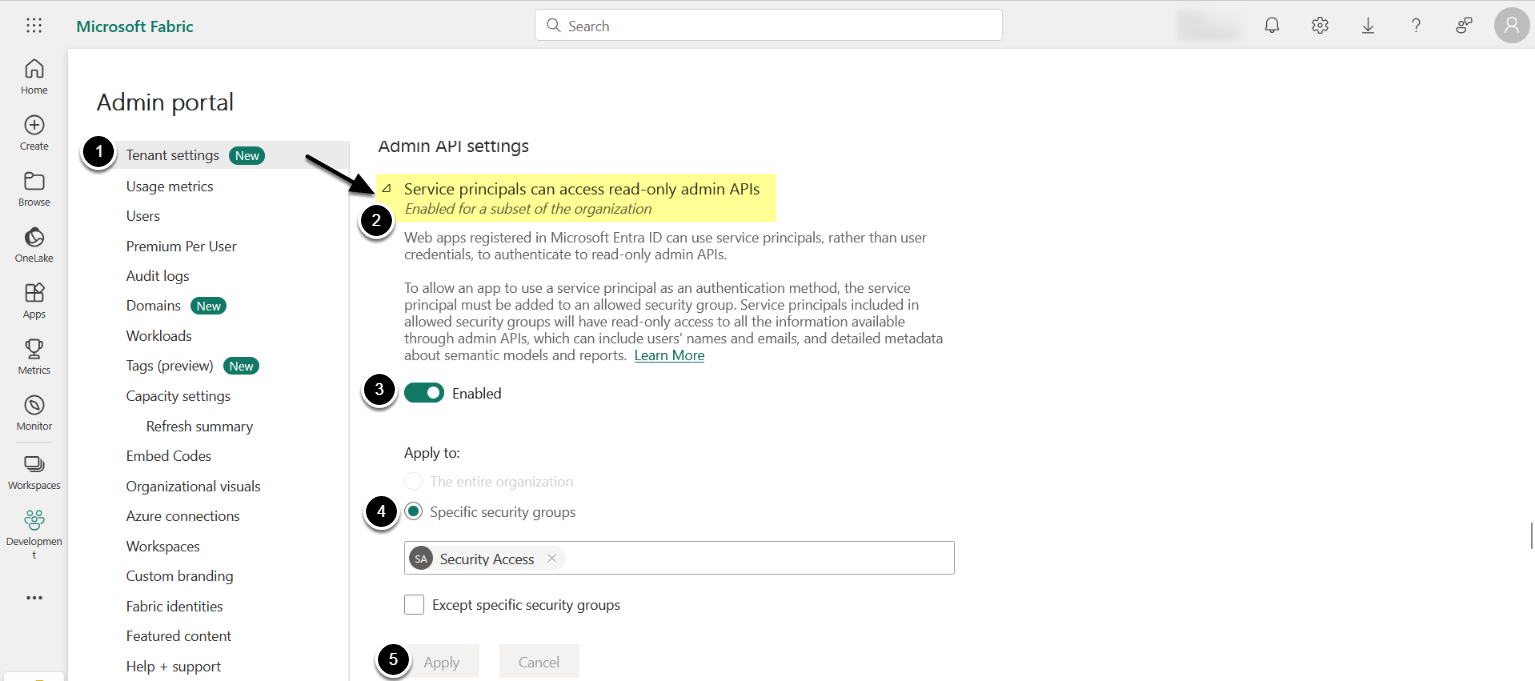Image resolution: width=1535 pixels, height=681 pixels.
Task: Open the settings gear icon
Action: pos(1320,26)
